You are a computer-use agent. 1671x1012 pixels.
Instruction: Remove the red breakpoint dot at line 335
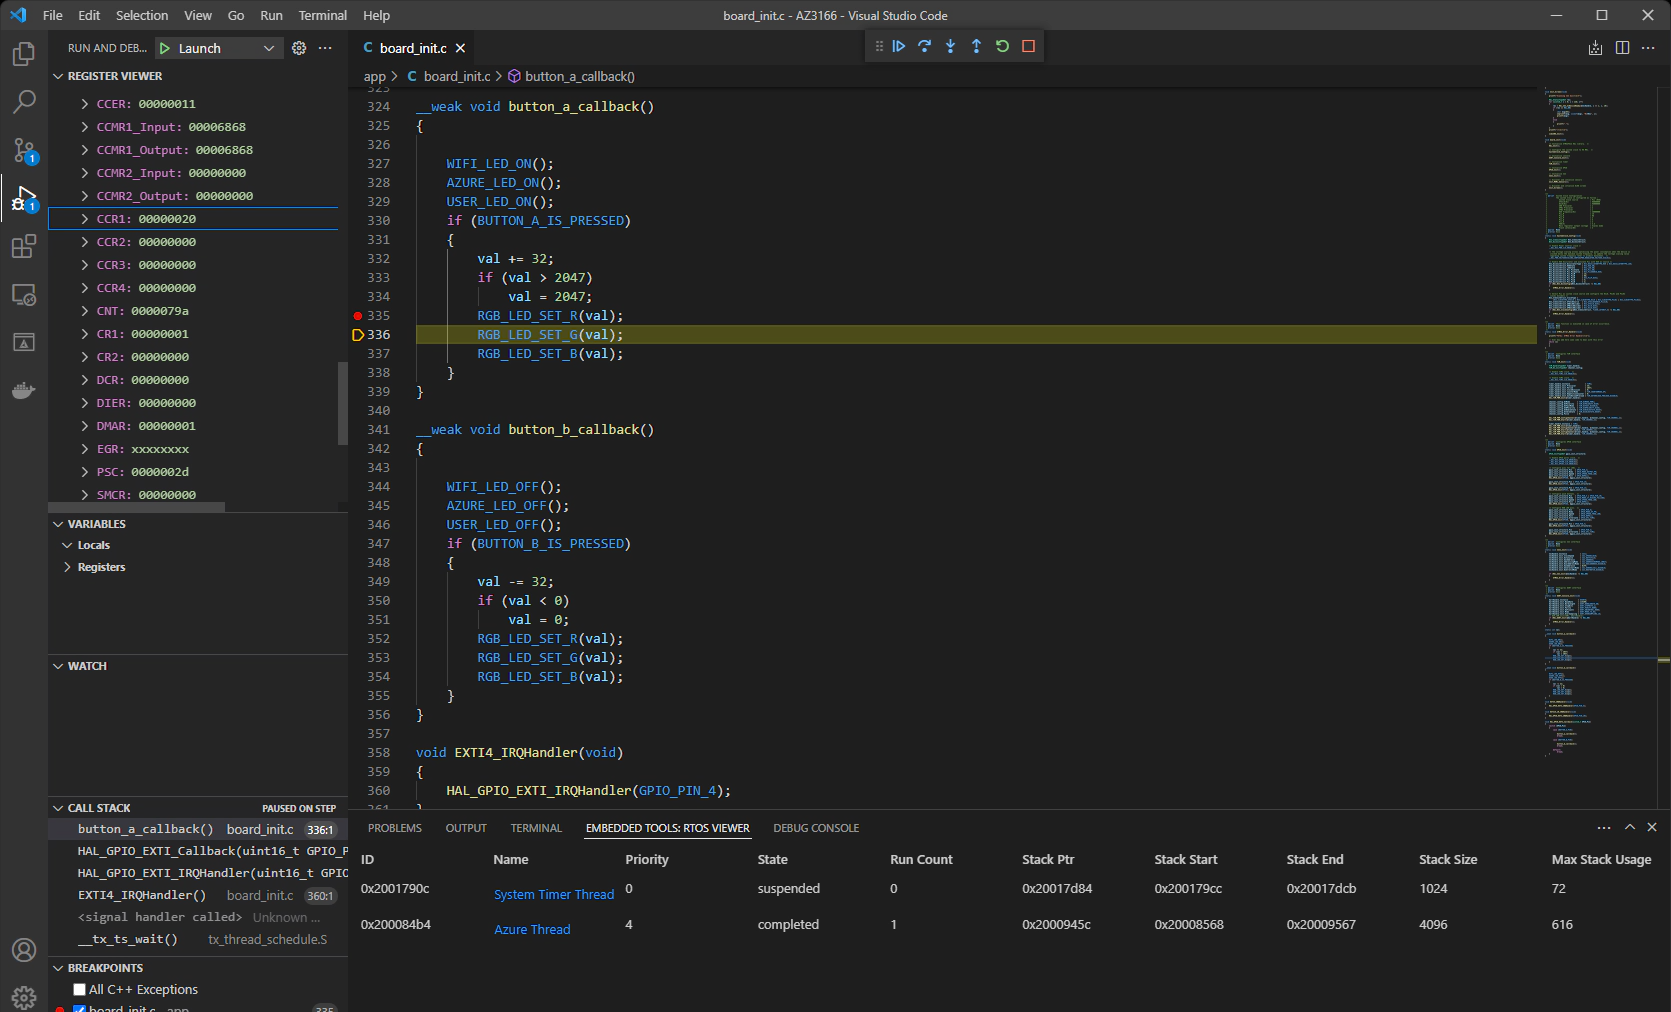358,315
